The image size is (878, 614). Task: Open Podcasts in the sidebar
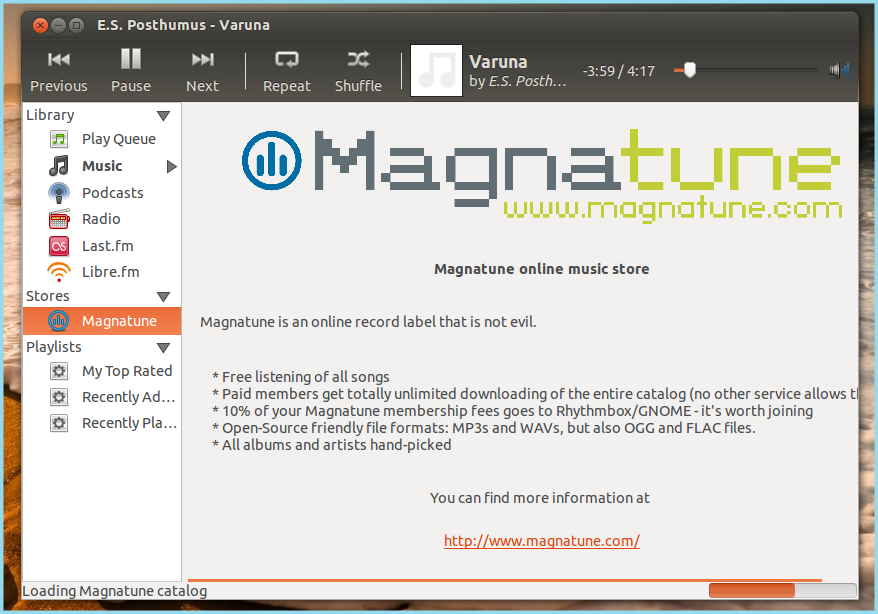[x=113, y=193]
